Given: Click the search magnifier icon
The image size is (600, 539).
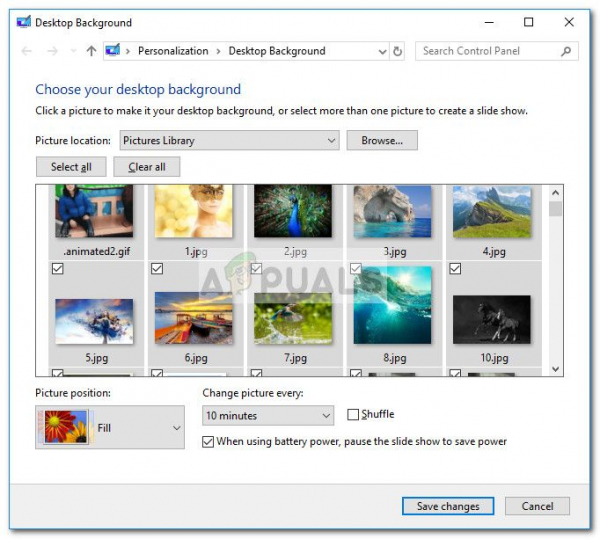Looking at the screenshot, I should [566, 51].
